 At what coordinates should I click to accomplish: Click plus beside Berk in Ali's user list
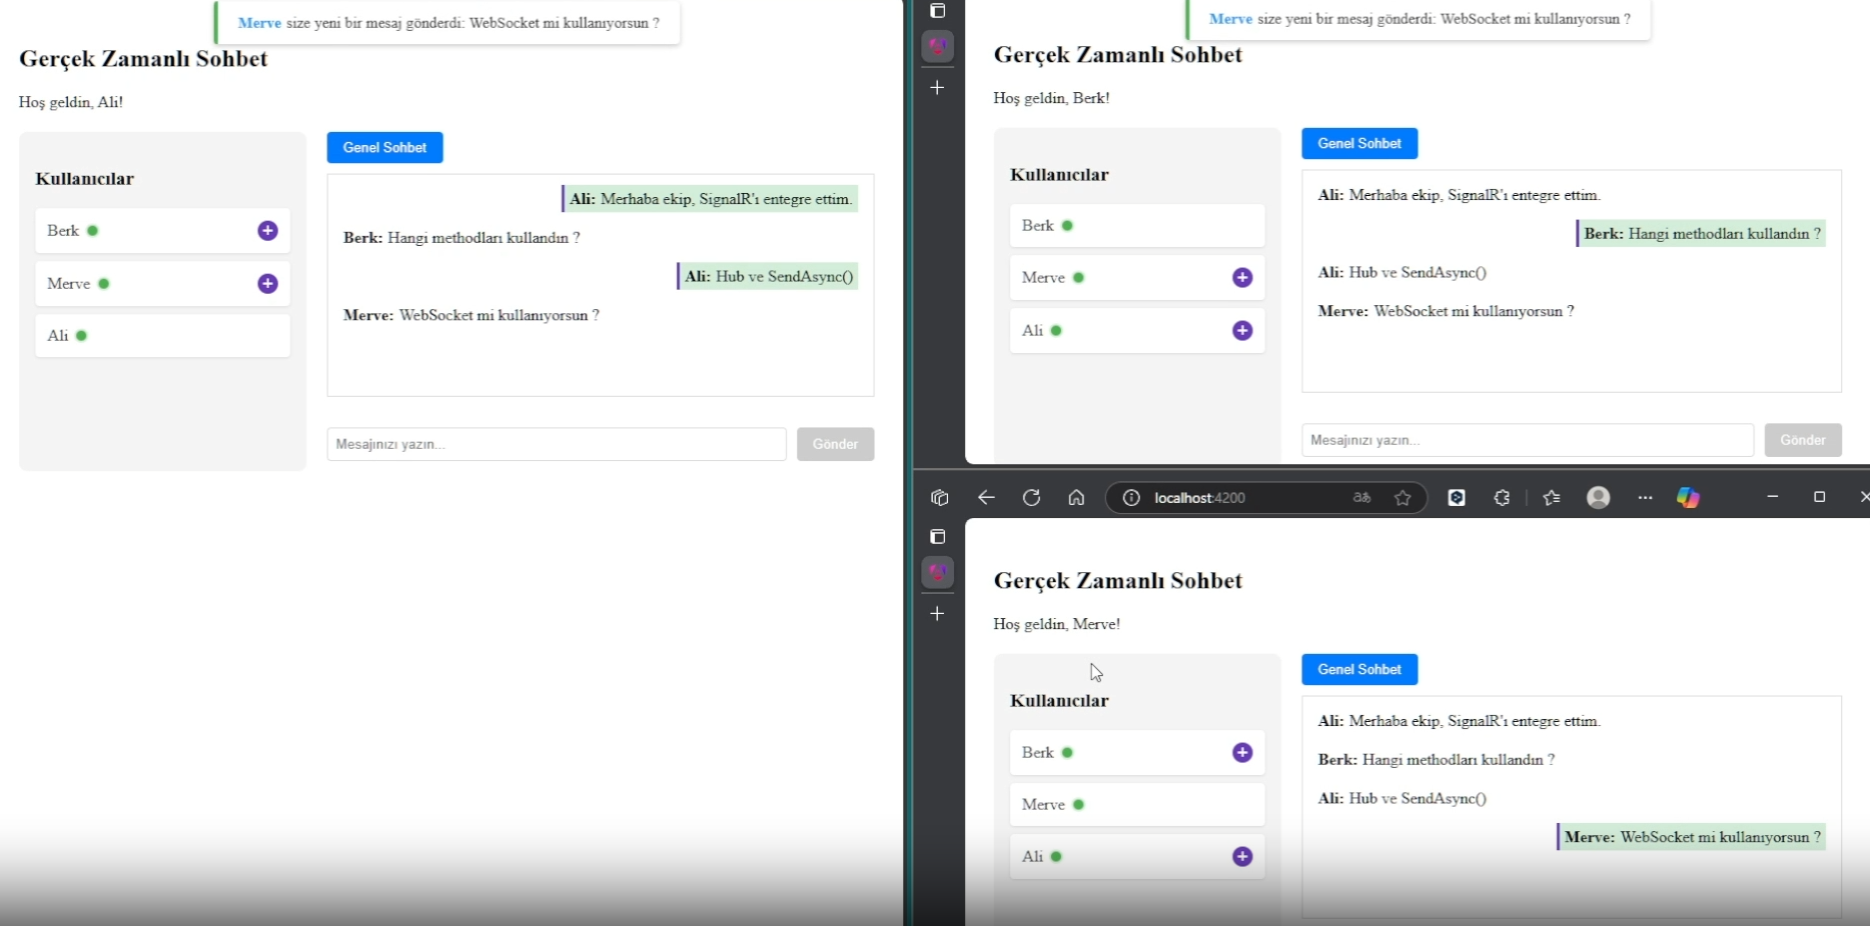(x=267, y=231)
